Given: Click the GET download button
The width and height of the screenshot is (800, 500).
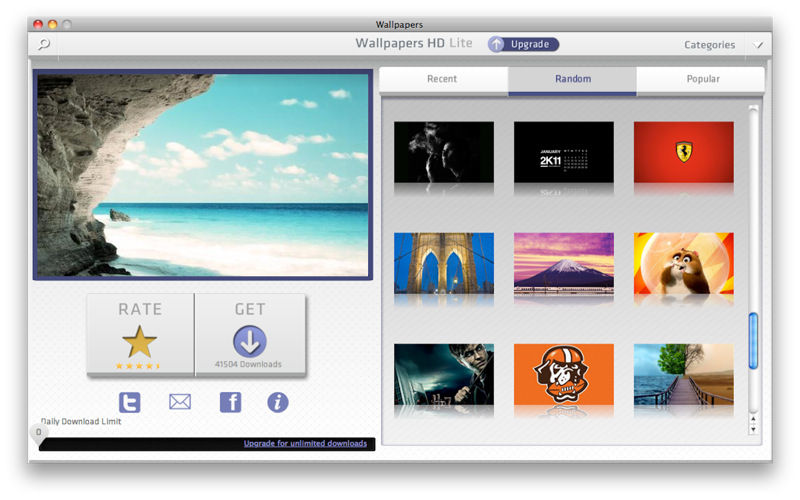Looking at the screenshot, I should tap(250, 335).
